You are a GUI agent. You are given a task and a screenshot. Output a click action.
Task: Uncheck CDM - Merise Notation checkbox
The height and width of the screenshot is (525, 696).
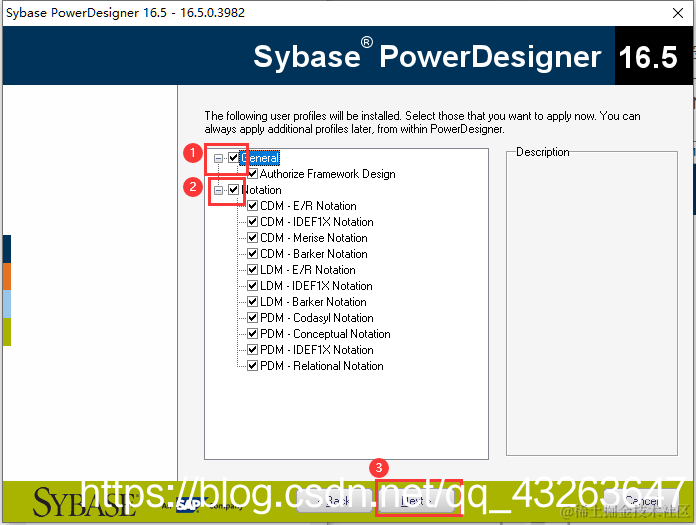[x=253, y=237]
